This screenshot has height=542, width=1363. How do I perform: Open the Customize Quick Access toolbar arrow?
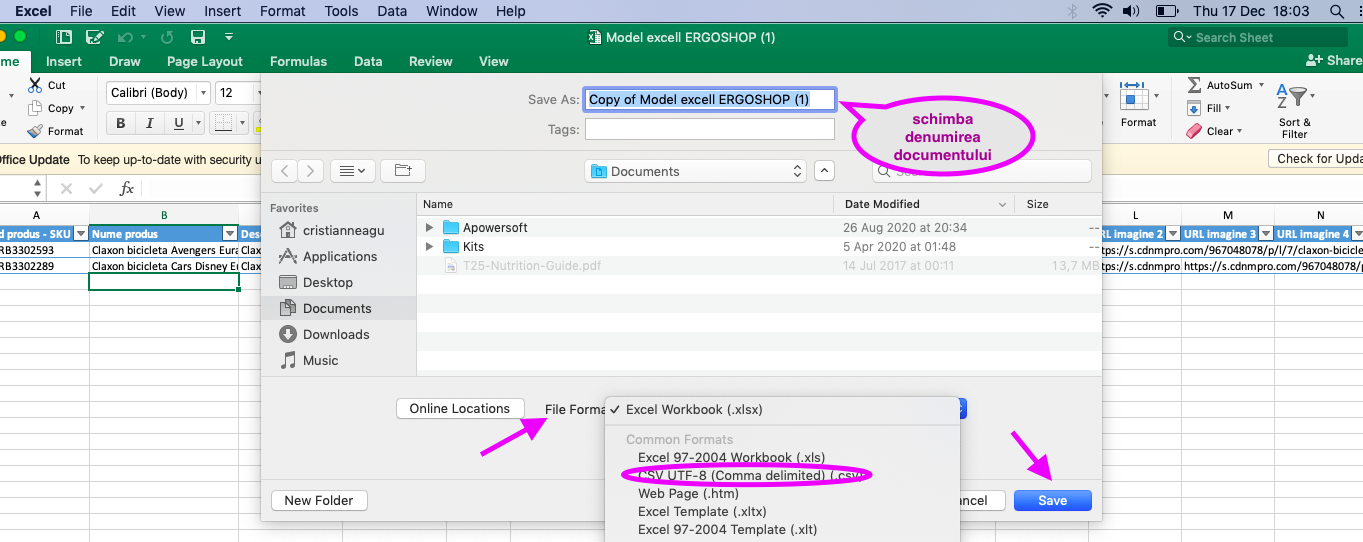[229, 37]
